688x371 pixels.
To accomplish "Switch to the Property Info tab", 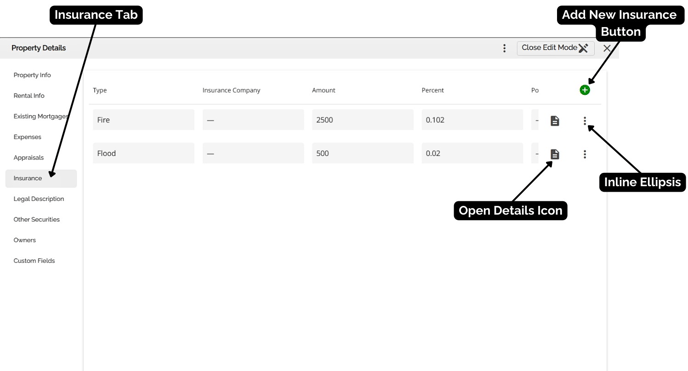I will 32,75.
